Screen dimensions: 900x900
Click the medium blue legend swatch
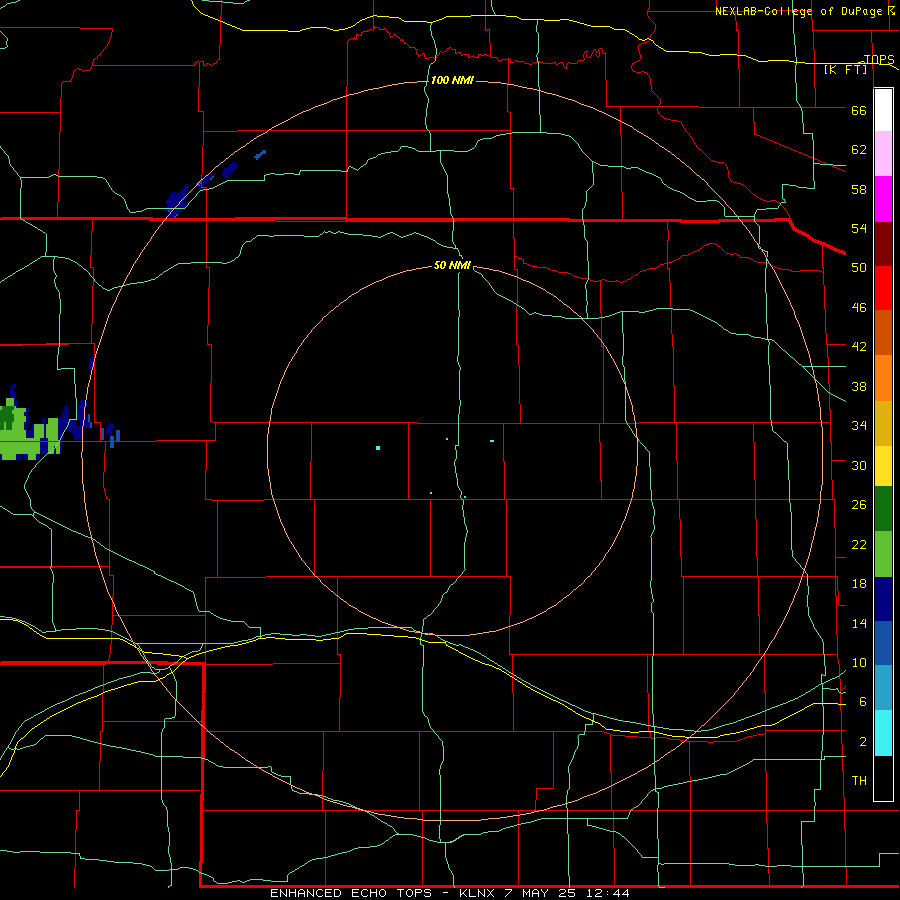(x=883, y=643)
